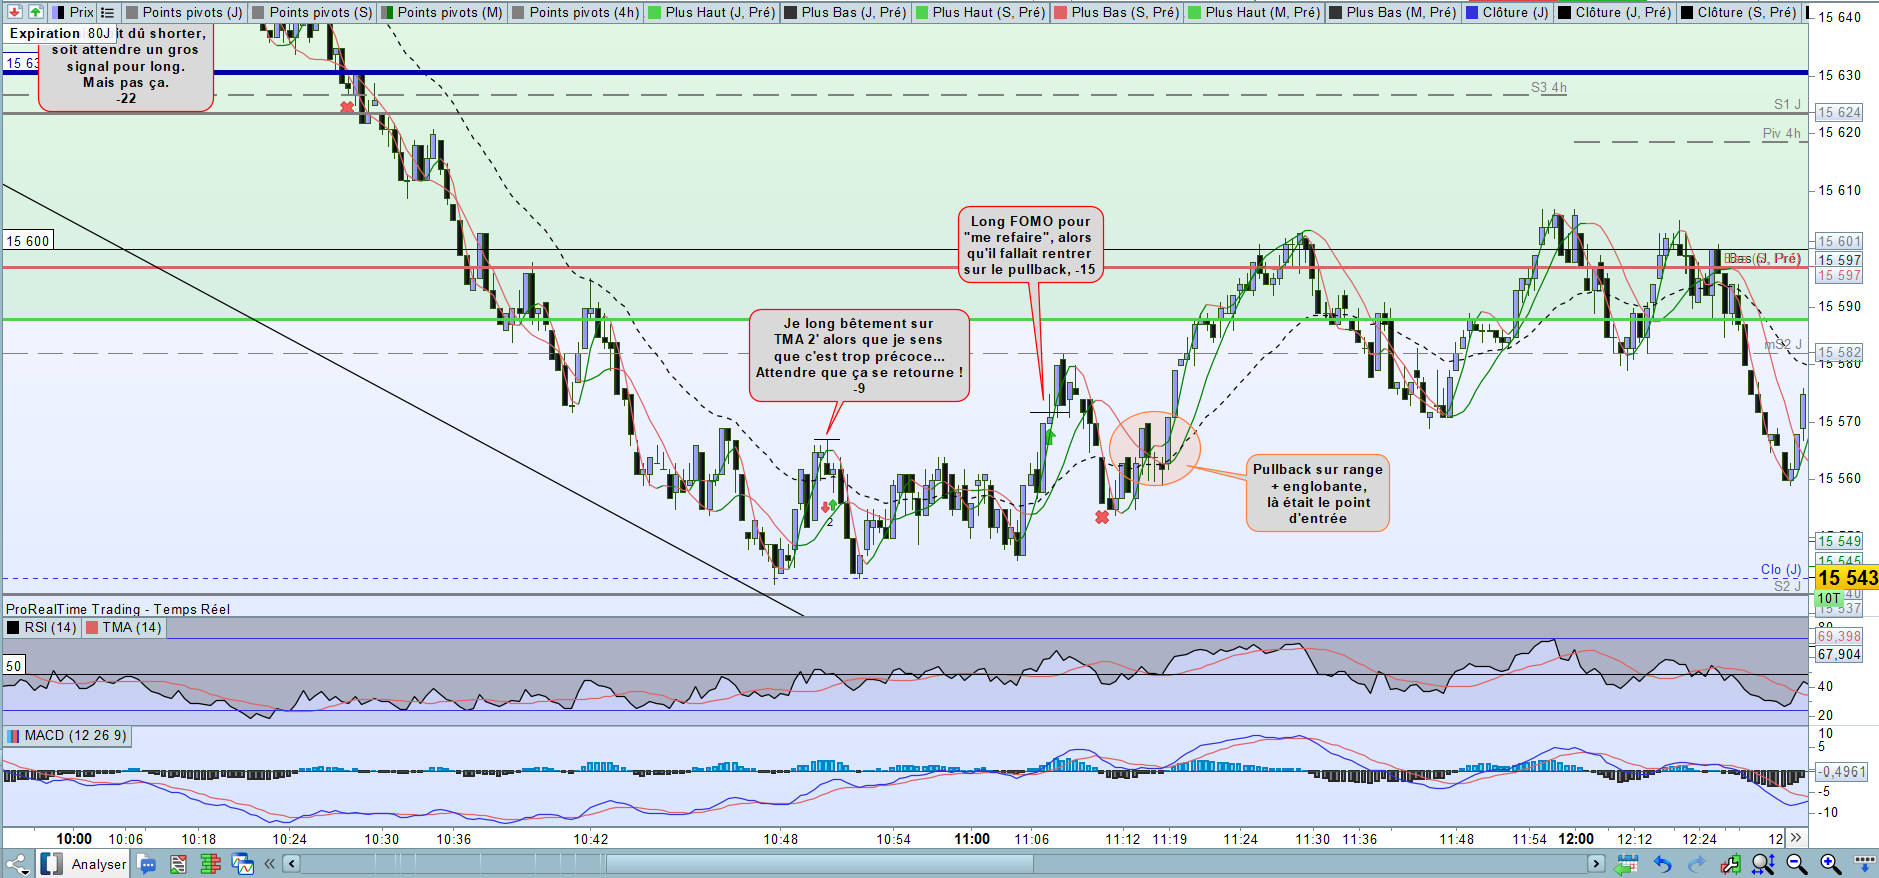Click the green buy arrow near 11:06

1050,436
